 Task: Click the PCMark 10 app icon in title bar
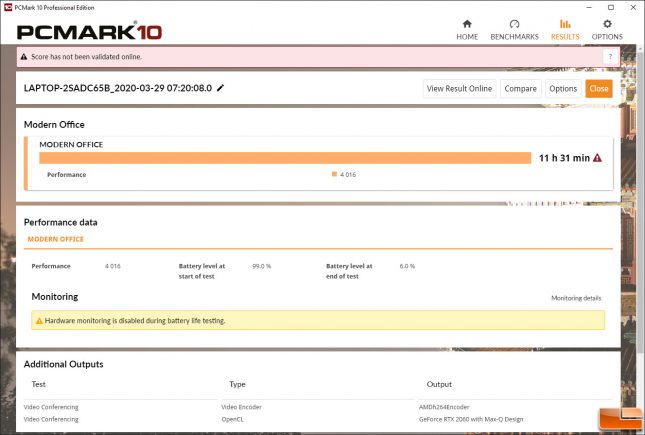8,7
